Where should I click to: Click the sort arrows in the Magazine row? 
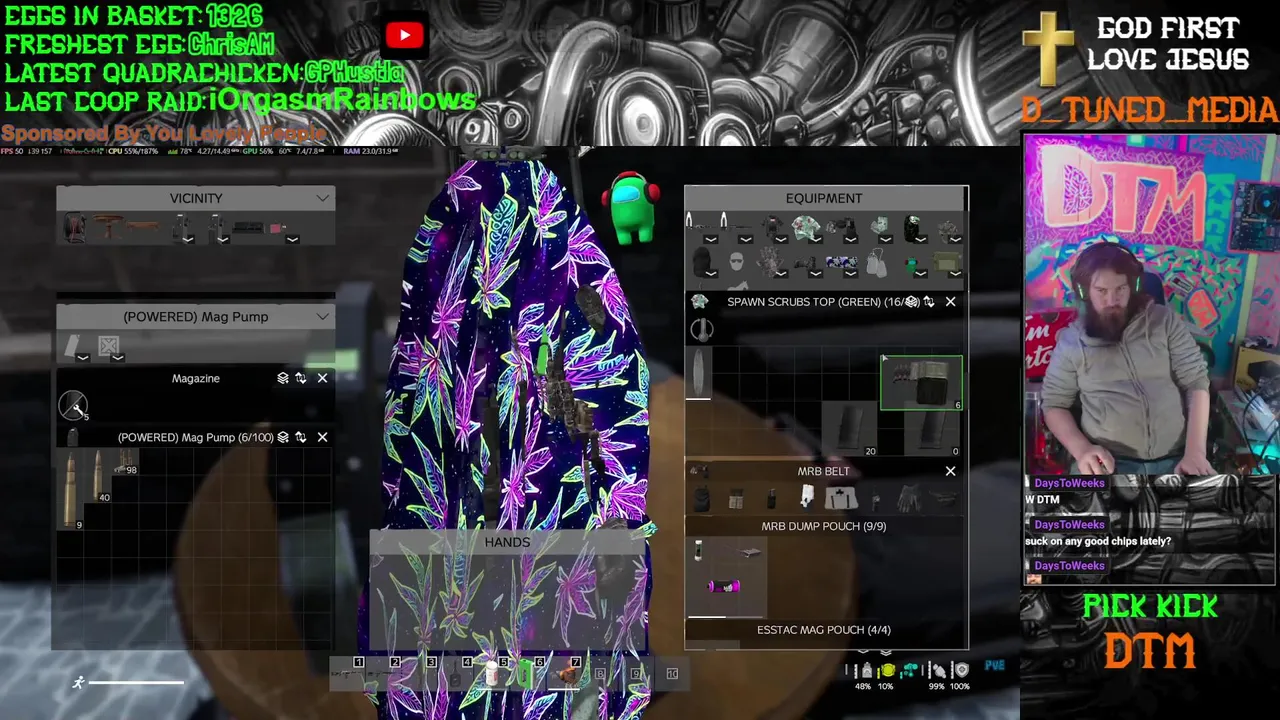(301, 378)
